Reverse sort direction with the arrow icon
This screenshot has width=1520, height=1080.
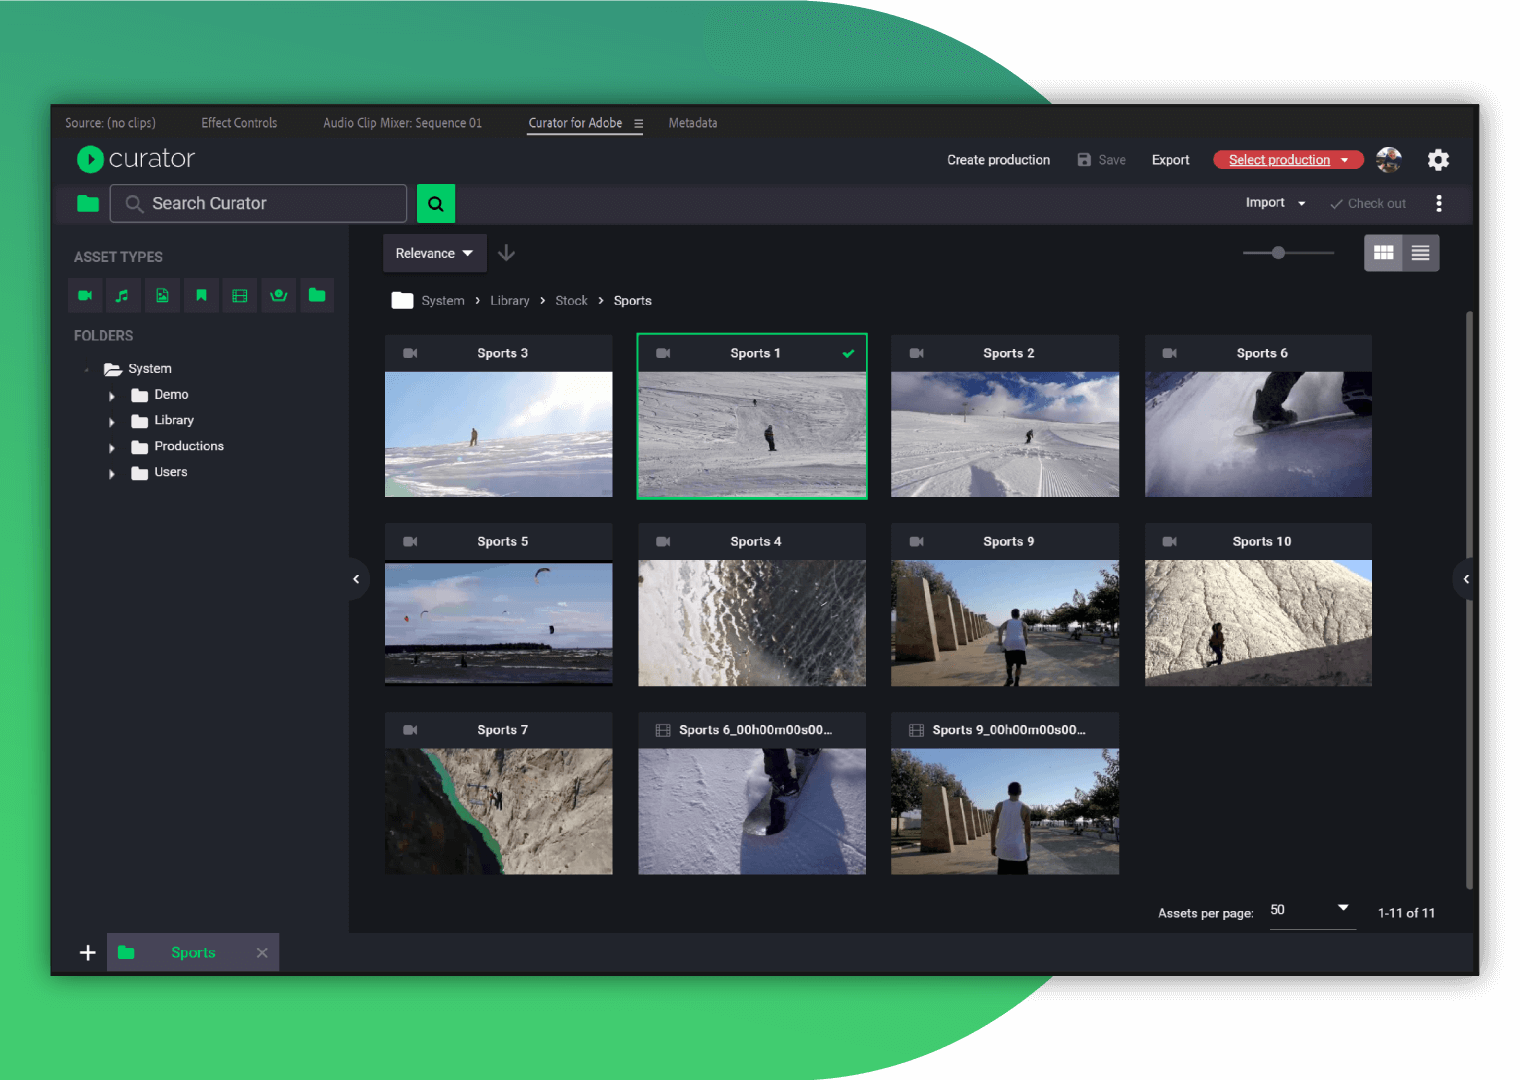click(x=507, y=253)
